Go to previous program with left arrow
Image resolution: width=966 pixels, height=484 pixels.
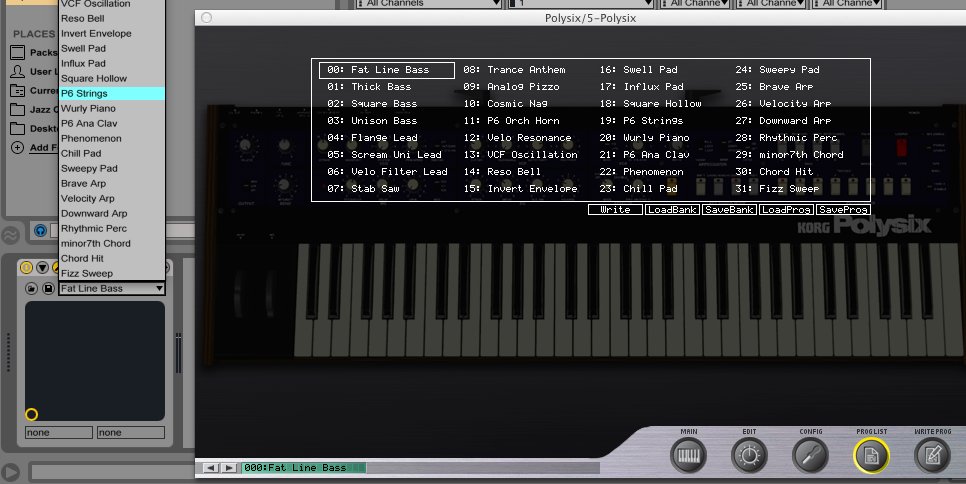210,468
